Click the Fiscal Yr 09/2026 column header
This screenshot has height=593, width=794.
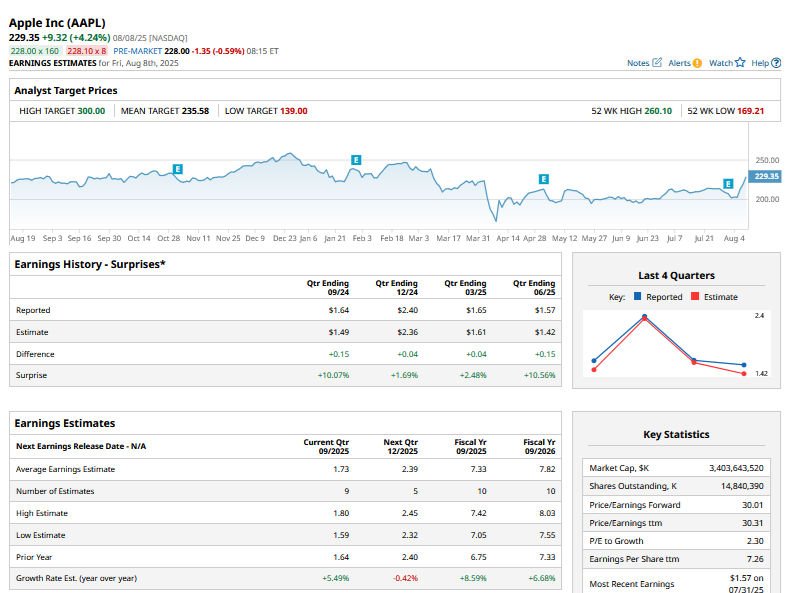click(x=539, y=447)
